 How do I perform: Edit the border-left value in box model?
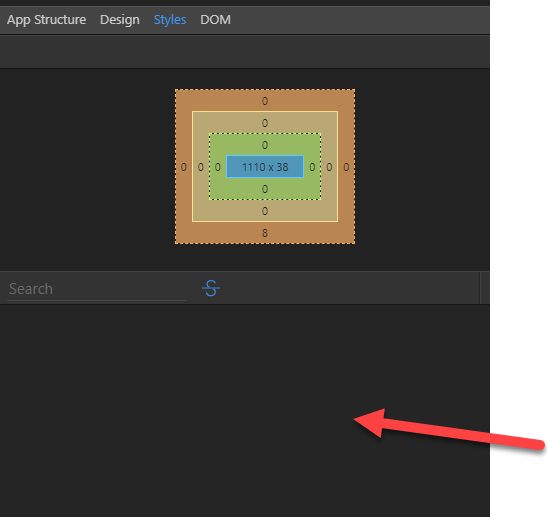click(x=201, y=167)
